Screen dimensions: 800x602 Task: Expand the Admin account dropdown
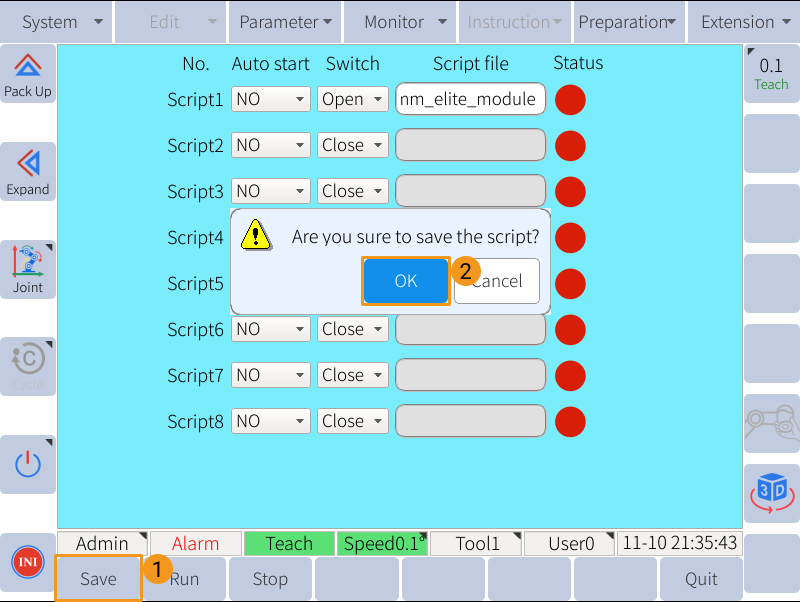pos(102,543)
